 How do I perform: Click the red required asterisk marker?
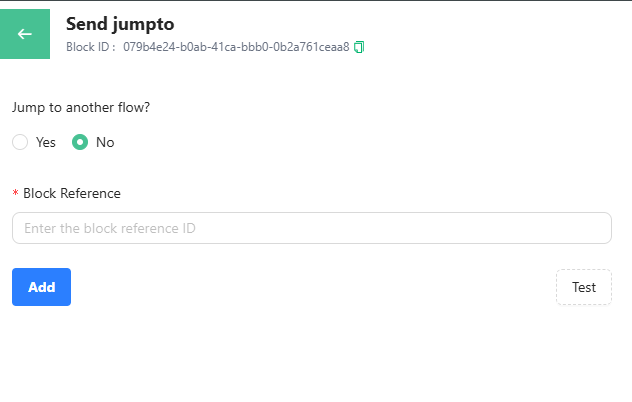15,193
